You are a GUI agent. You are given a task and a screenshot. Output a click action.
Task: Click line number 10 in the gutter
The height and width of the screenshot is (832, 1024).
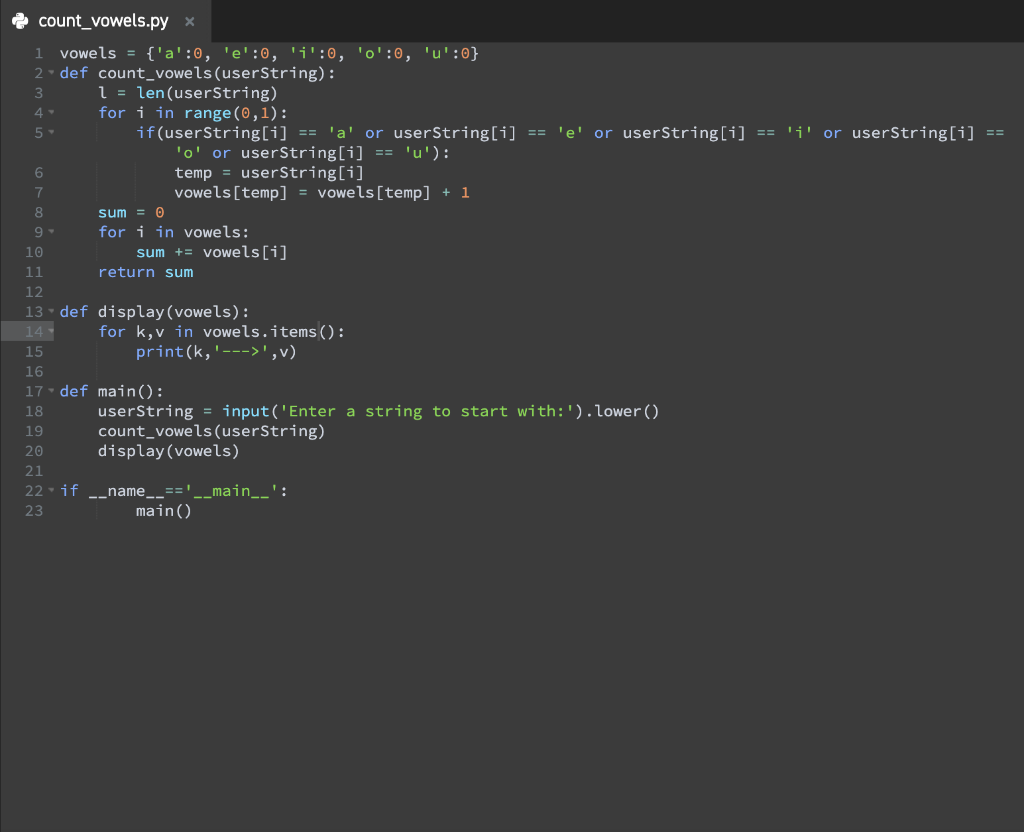(x=34, y=251)
